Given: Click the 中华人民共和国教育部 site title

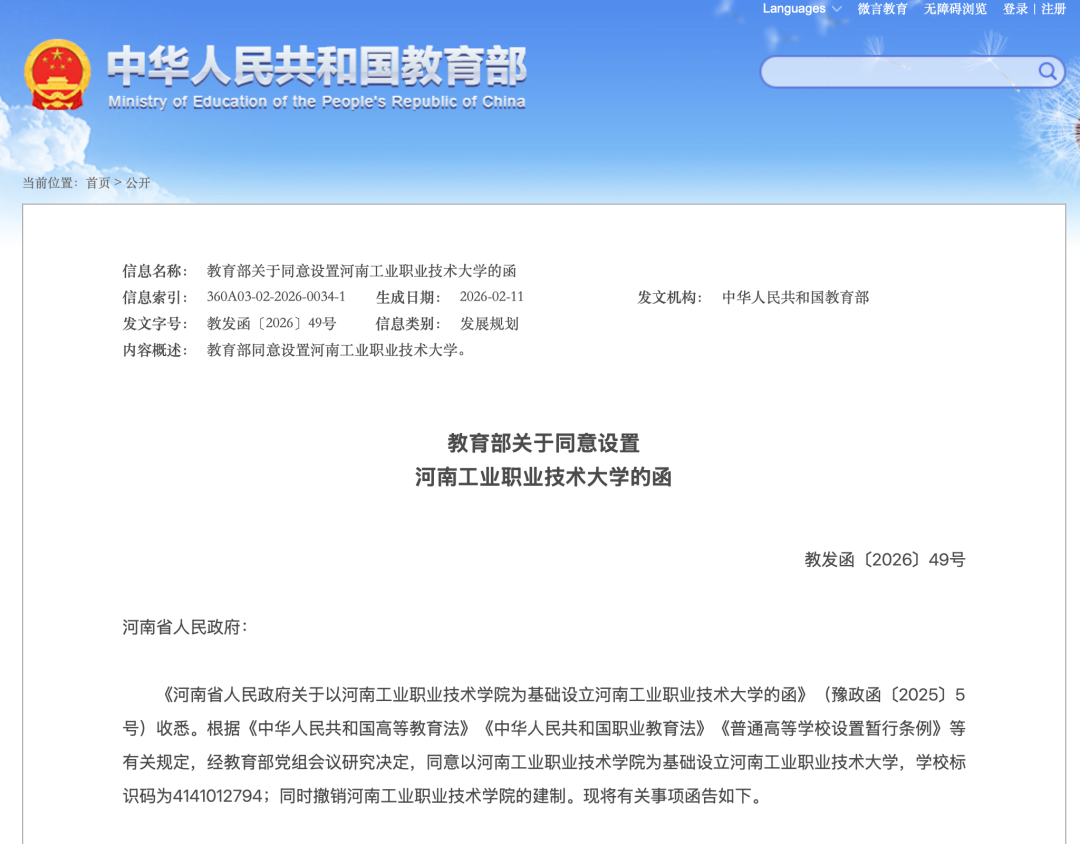Looking at the screenshot, I should 316,66.
